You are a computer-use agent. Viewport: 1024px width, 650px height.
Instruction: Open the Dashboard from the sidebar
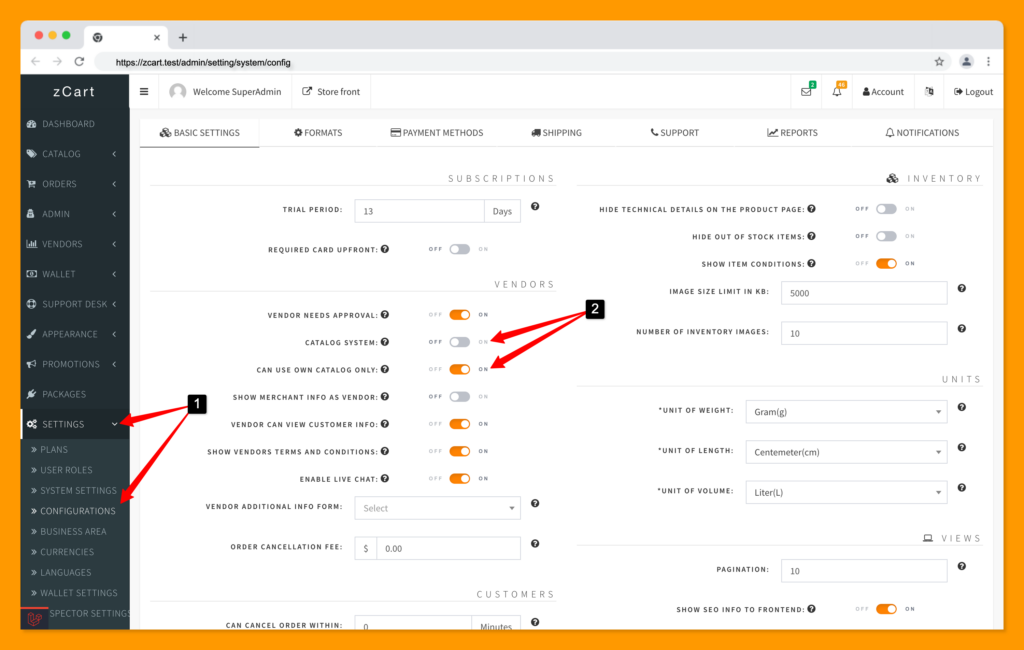click(70, 123)
